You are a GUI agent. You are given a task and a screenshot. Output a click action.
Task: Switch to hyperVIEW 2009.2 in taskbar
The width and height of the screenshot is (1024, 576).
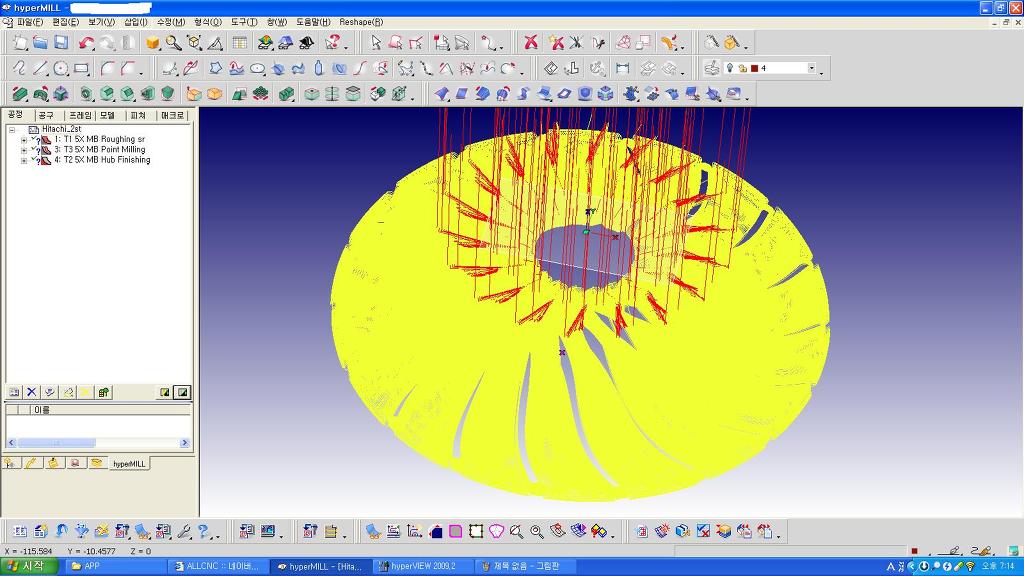(421, 566)
